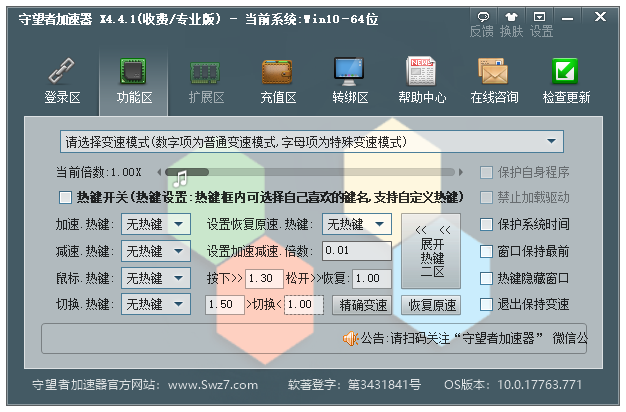Close the 守望者加速器 window
Viewport: 626px width, 412px height.
[600, 17]
